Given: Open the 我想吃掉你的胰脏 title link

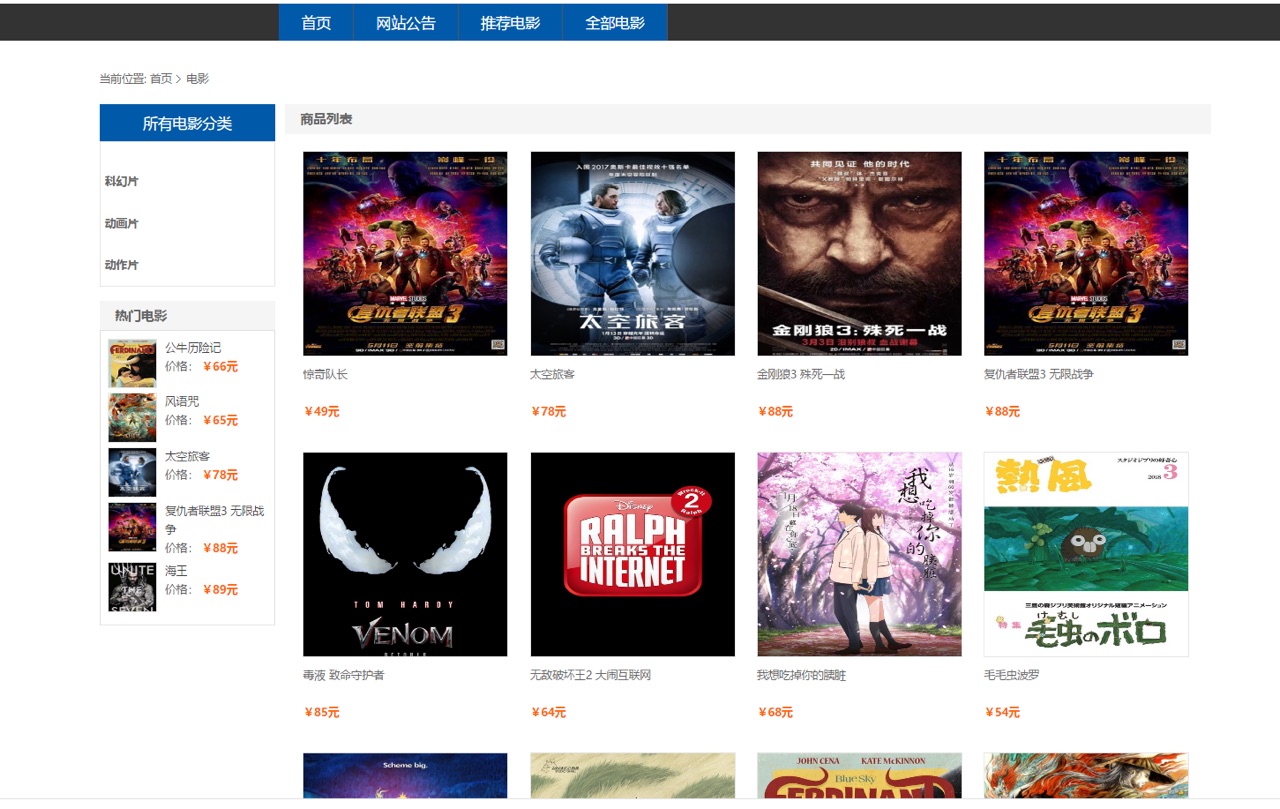Looking at the screenshot, I should point(801,675).
